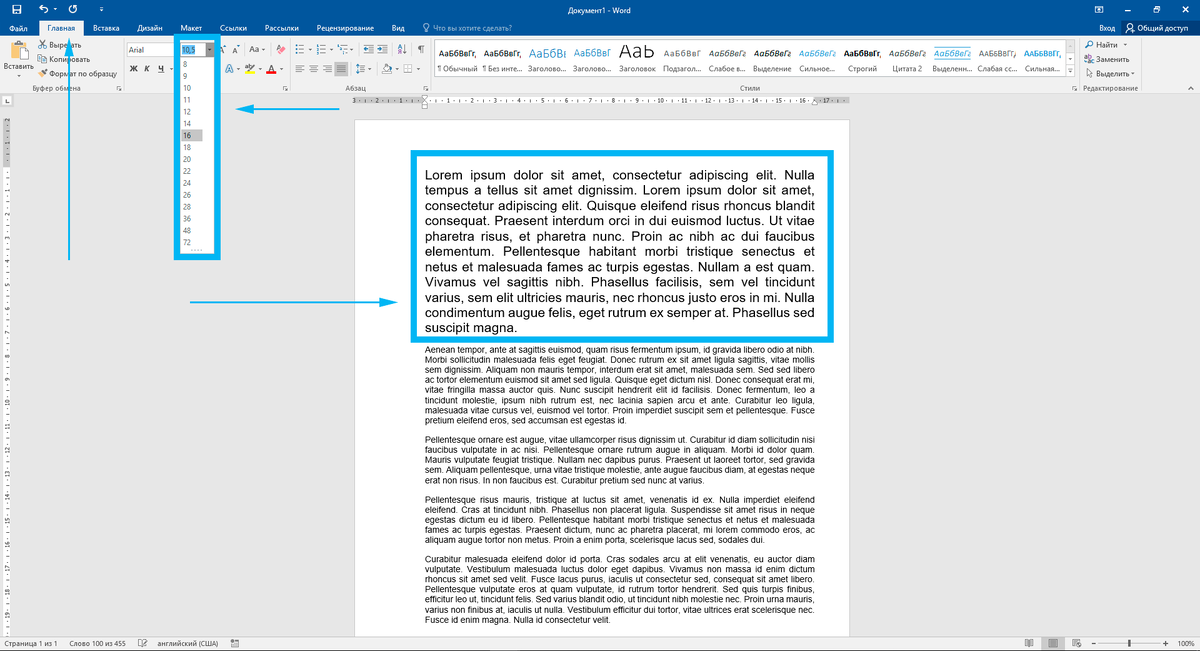Screen dimensions: 1200x651
Task: Open the Вставка tab
Action: tap(106, 28)
